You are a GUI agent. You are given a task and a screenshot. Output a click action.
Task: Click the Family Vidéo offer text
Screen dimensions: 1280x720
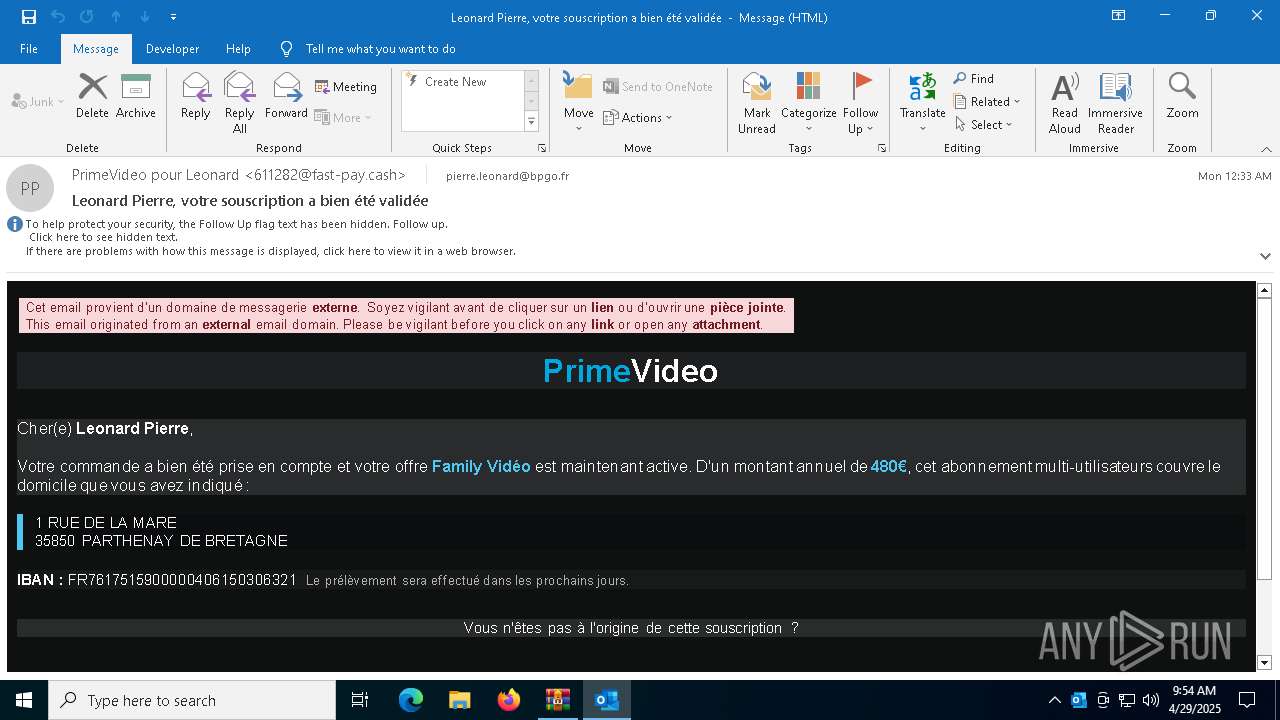point(481,467)
